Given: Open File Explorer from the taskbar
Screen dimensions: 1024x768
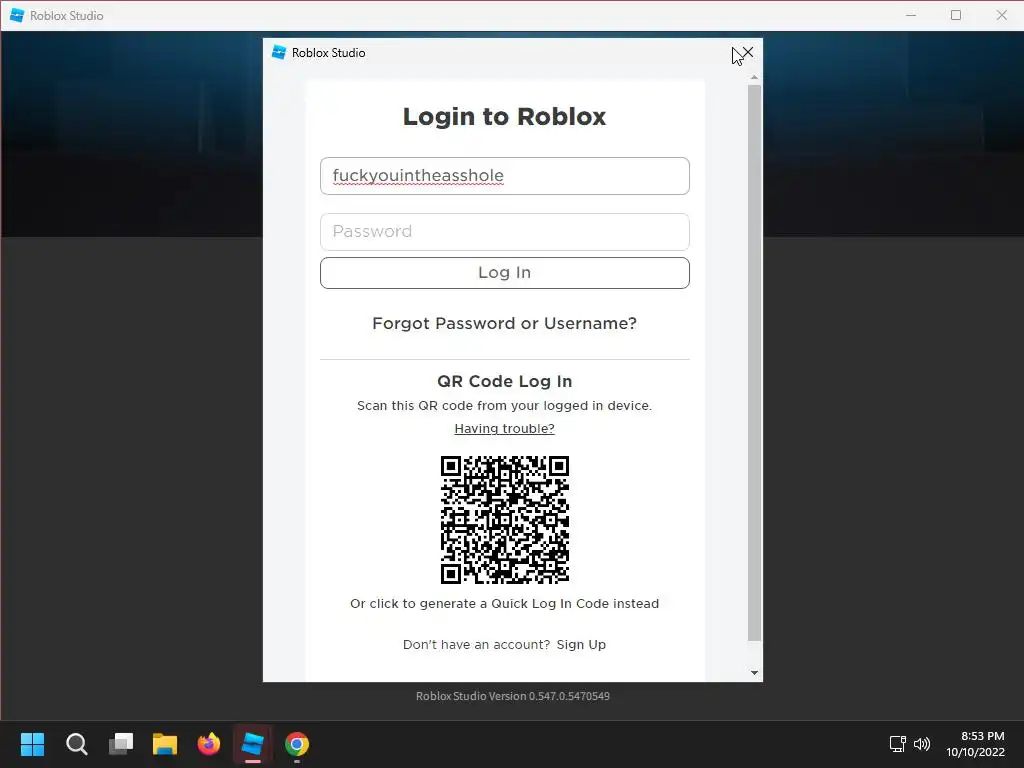Looking at the screenshot, I should click(165, 744).
